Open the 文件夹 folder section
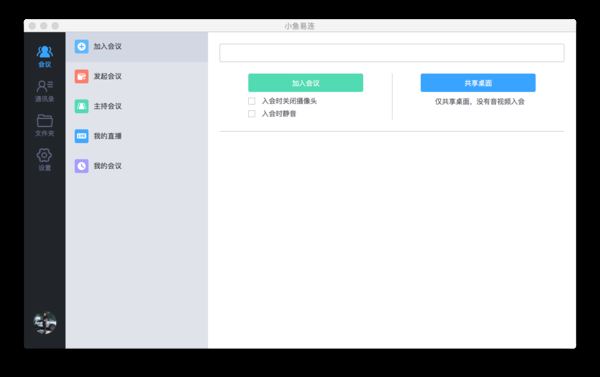Viewport: 600px width, 377px height. [x=44, y=126]
